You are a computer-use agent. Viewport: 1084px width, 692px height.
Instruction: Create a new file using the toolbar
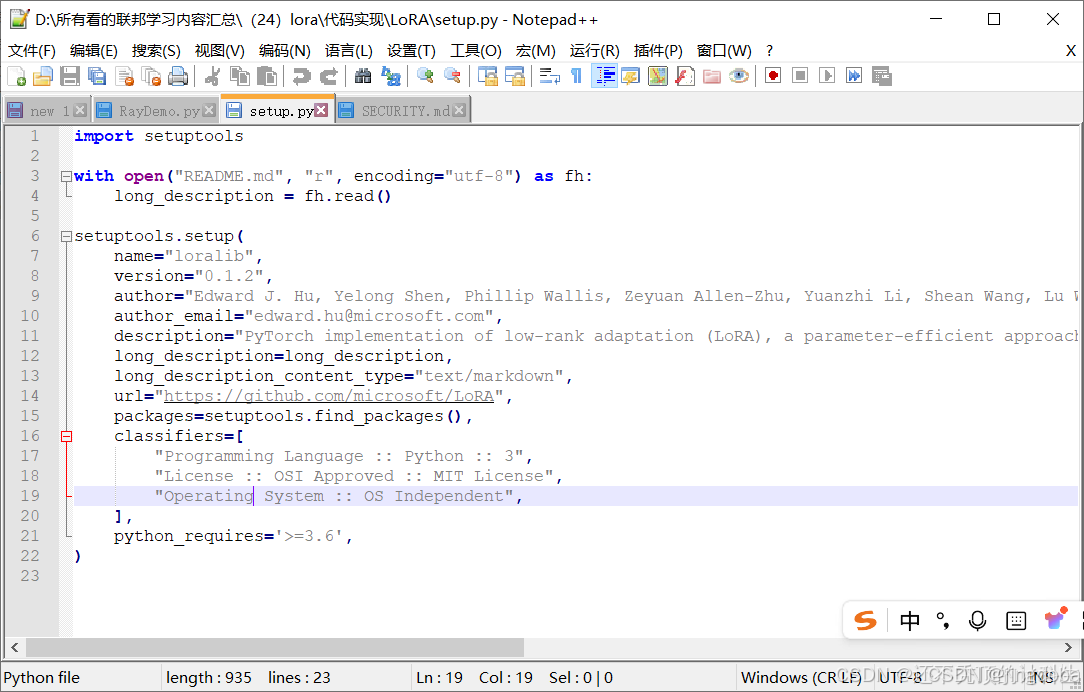pyautogui.click(x=17, y=75)
